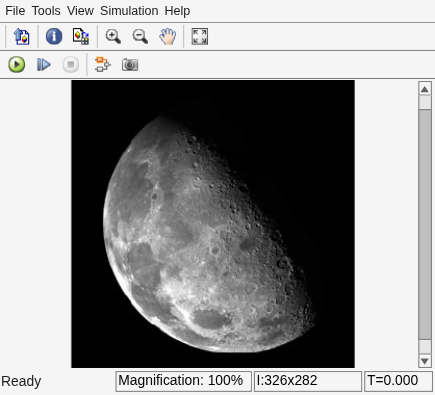Start simulation with green play button
The height and width of the screenshot is (395, 435).
[17, 64]
